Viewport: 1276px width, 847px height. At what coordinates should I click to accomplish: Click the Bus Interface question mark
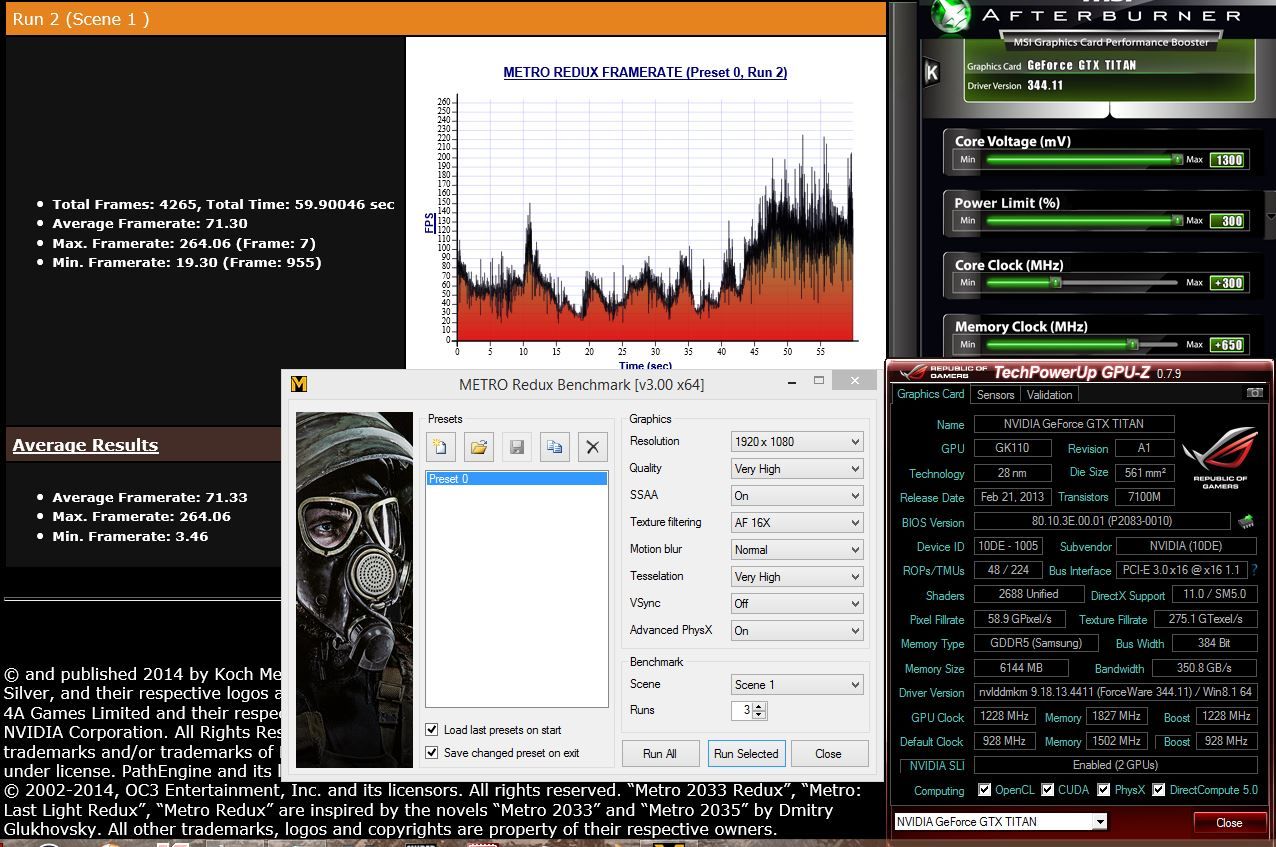[x=1254, y=570]
